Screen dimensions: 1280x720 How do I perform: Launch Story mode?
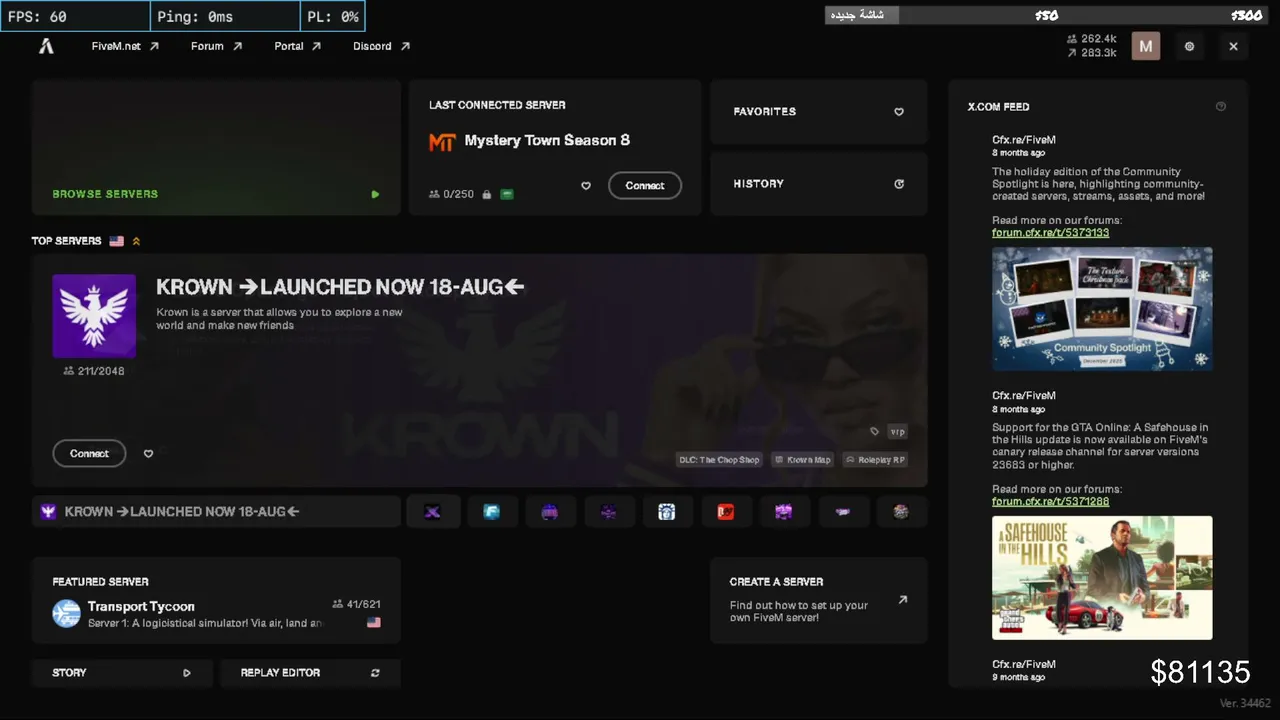(122, 673)
